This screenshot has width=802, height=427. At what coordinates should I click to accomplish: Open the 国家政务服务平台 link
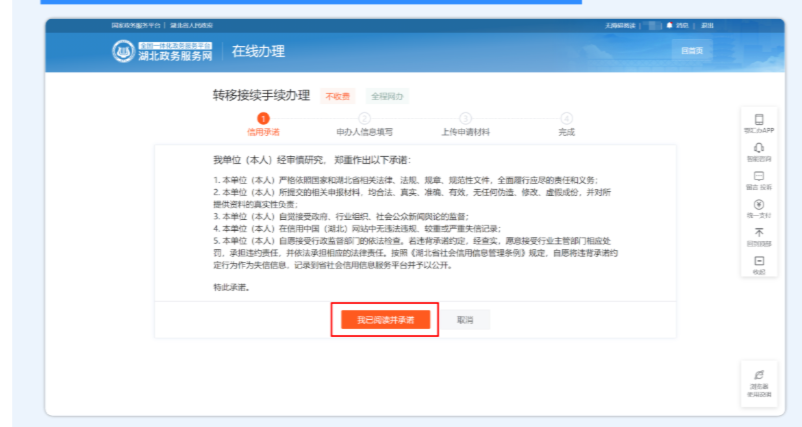click(136, 25)
